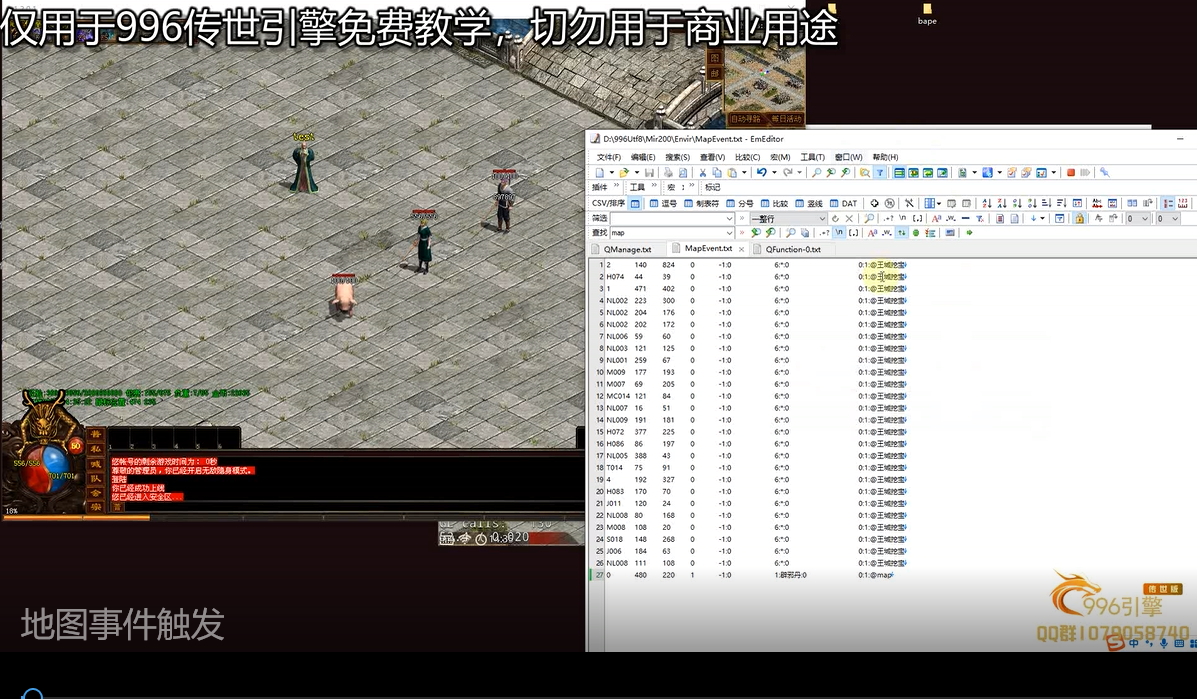Toggle the up-down arrows search option in find bar
The width and height of the screenshot is (1197, 699).
(902, 233)
